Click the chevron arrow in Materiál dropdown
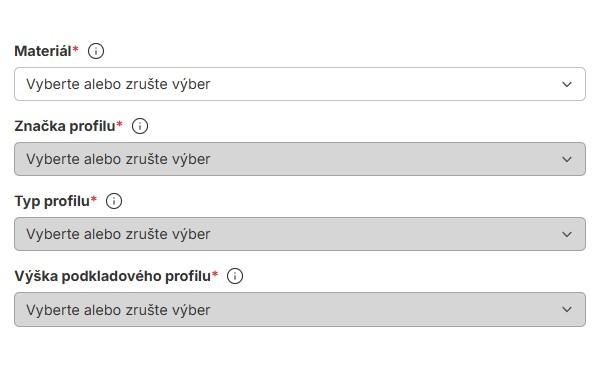 pos(567,84)
